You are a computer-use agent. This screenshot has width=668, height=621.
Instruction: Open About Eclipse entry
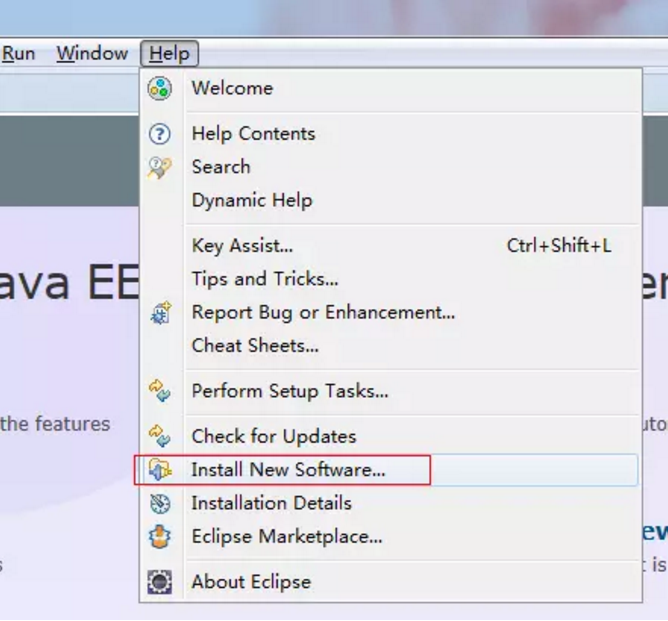pyautogui.click(x=390, y=582)
